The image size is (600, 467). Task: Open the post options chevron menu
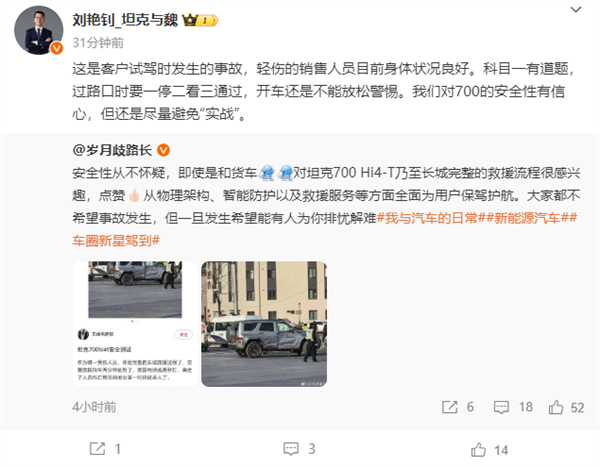(x=576, y=10)
